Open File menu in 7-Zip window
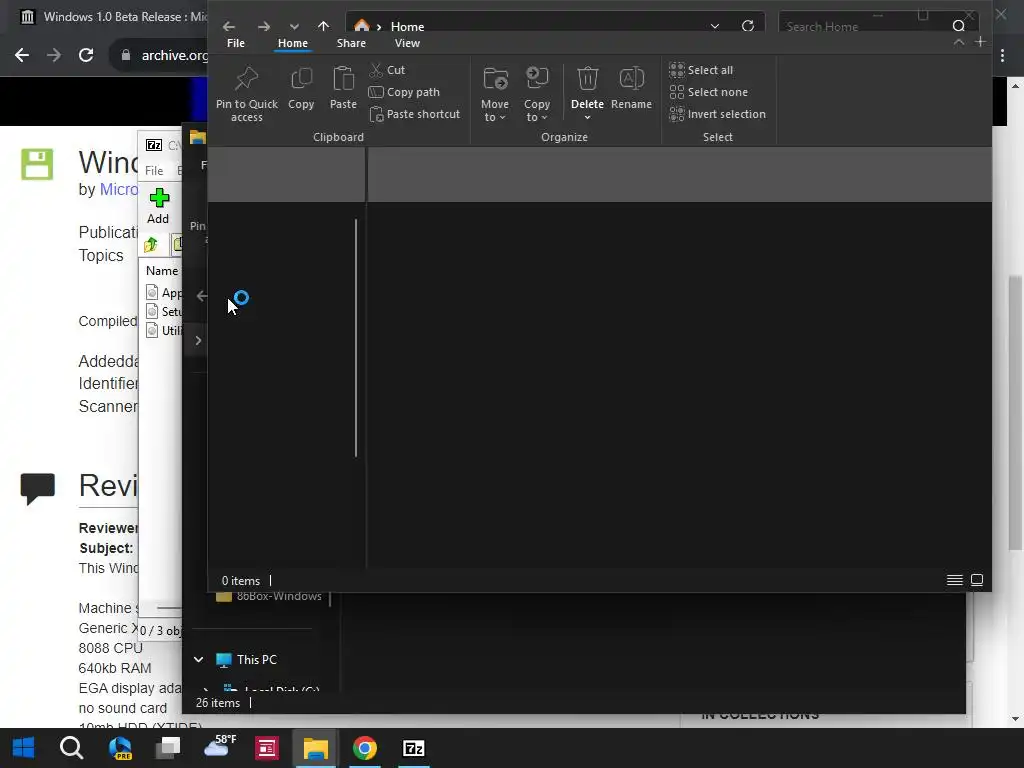1024x768 pixels. pos(154,170)
